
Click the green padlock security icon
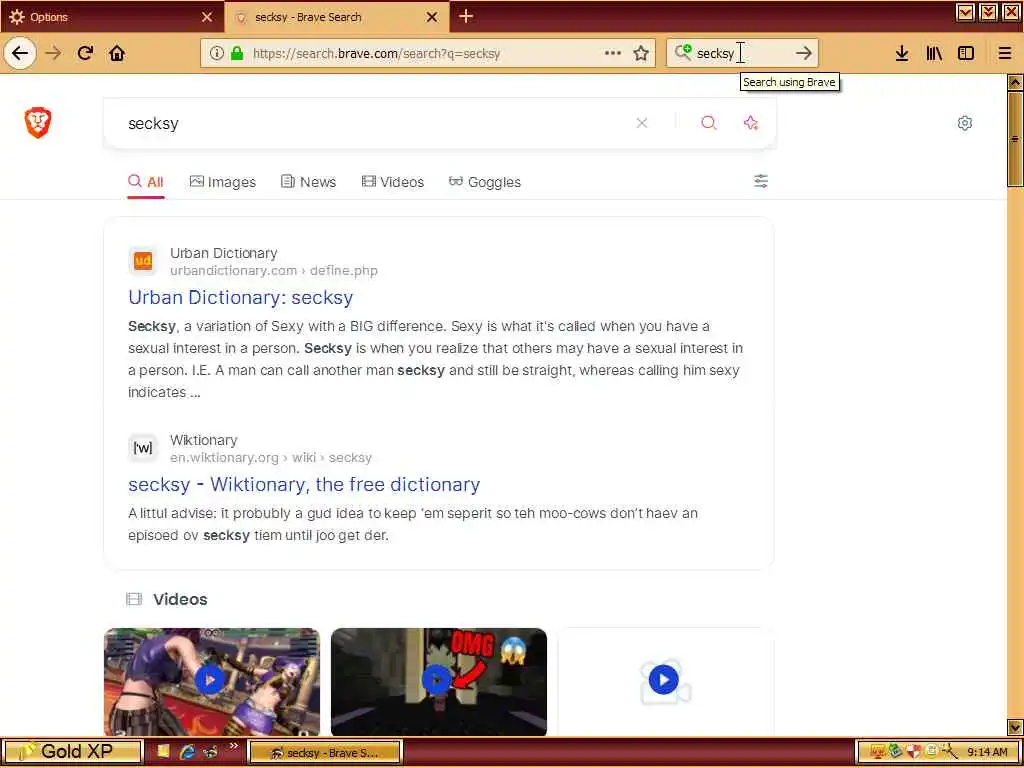point(237,53)
